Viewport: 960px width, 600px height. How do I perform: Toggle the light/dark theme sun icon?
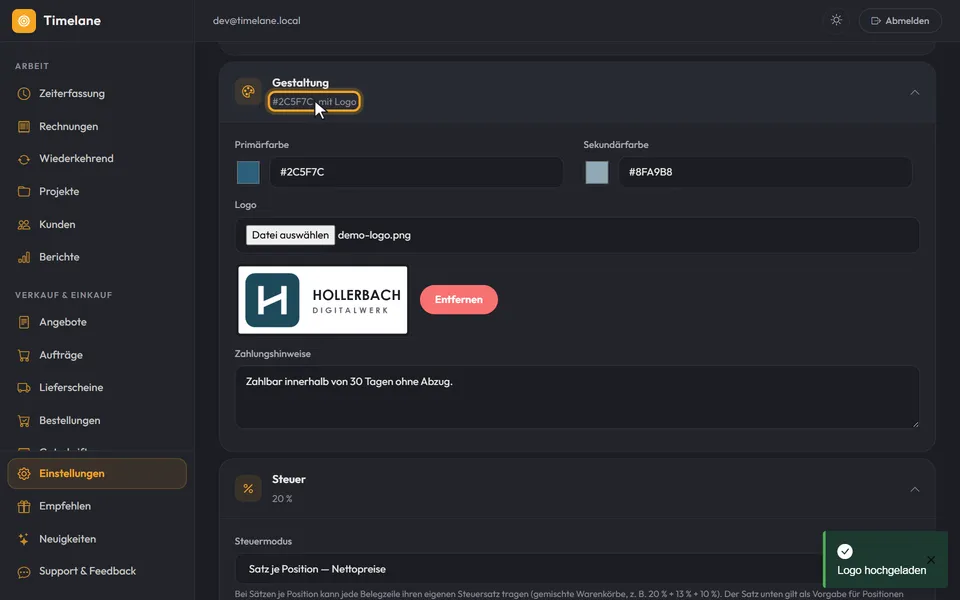click(x=836, y=20)
